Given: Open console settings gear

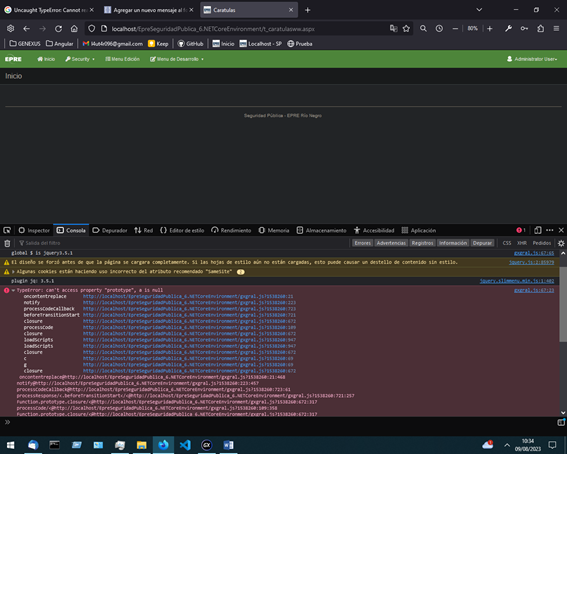Looking at the screenshot, I should (561, 243).
